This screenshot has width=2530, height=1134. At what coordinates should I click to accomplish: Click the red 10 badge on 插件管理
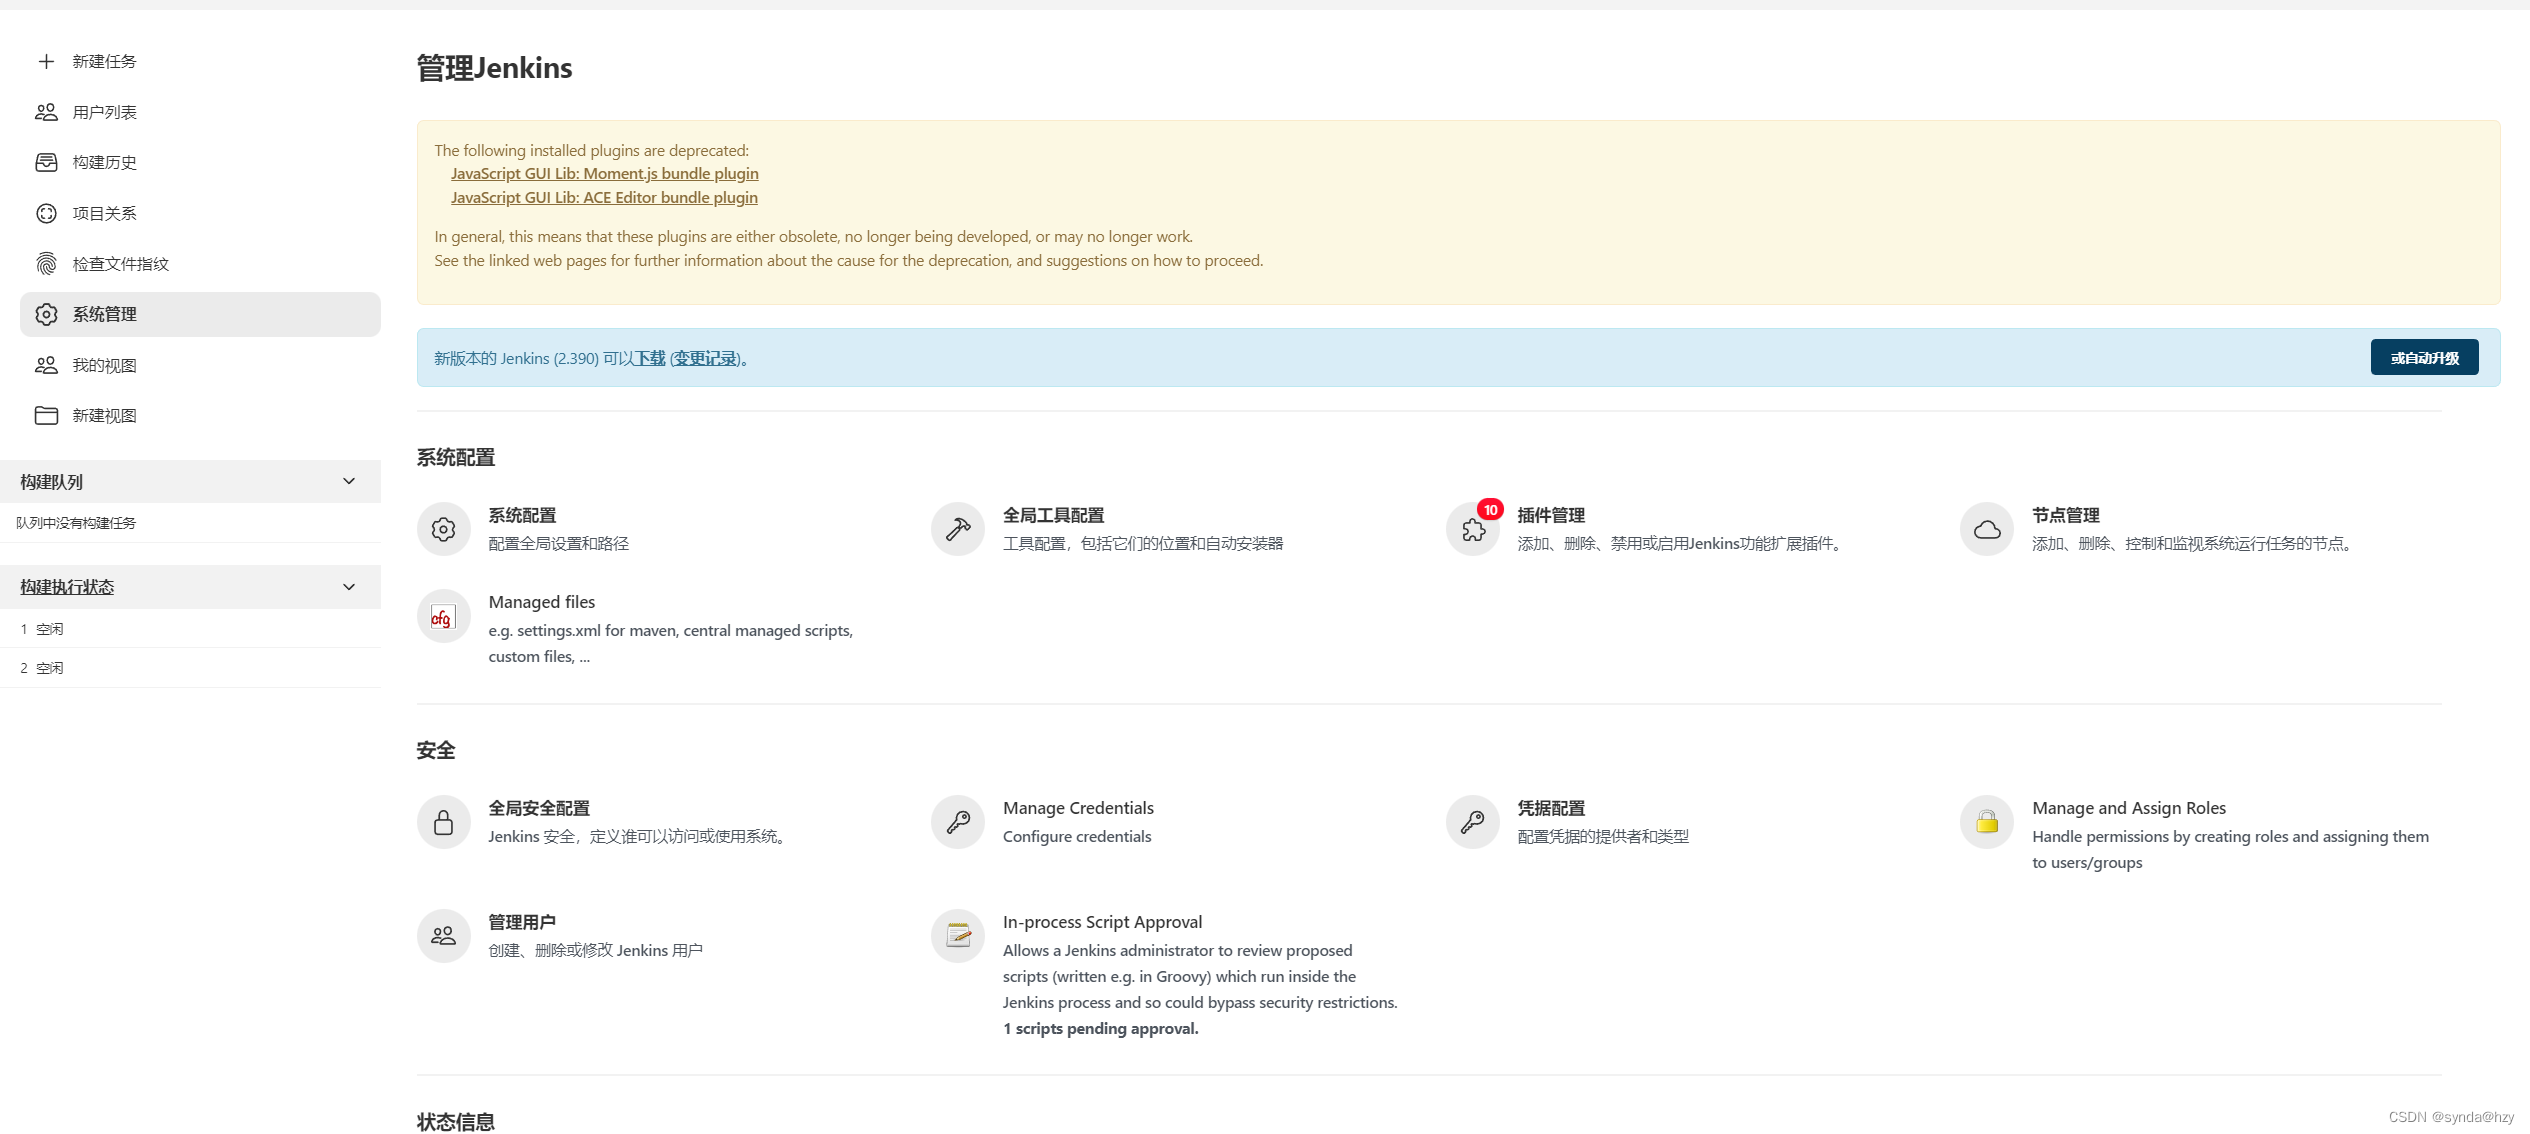tap(1490, 510)
